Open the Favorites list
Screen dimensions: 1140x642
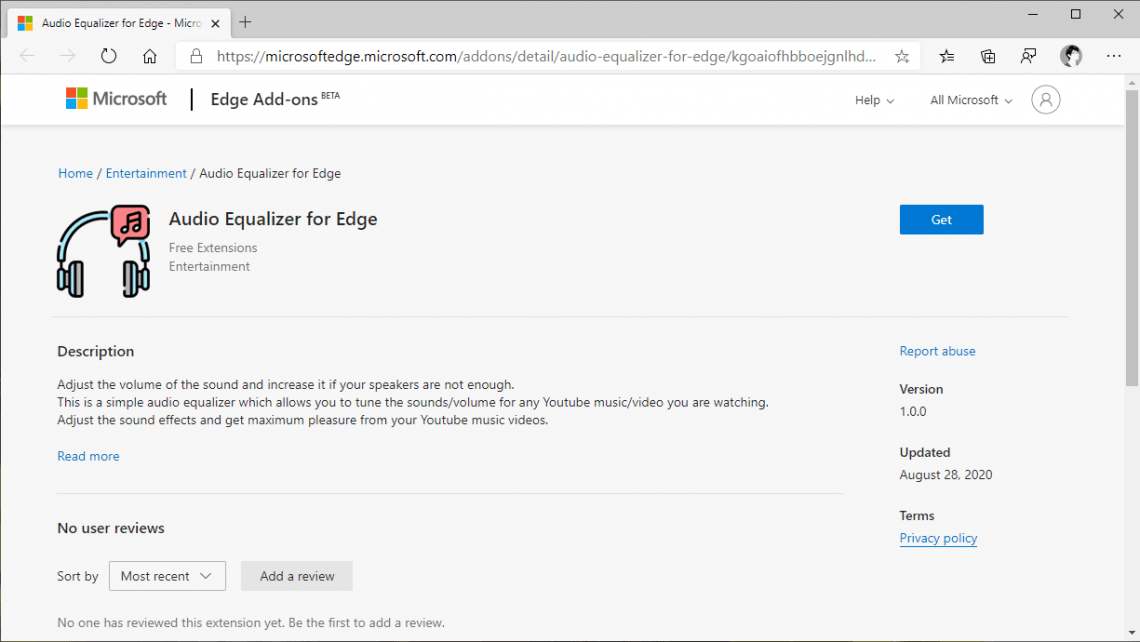(946, 56)
